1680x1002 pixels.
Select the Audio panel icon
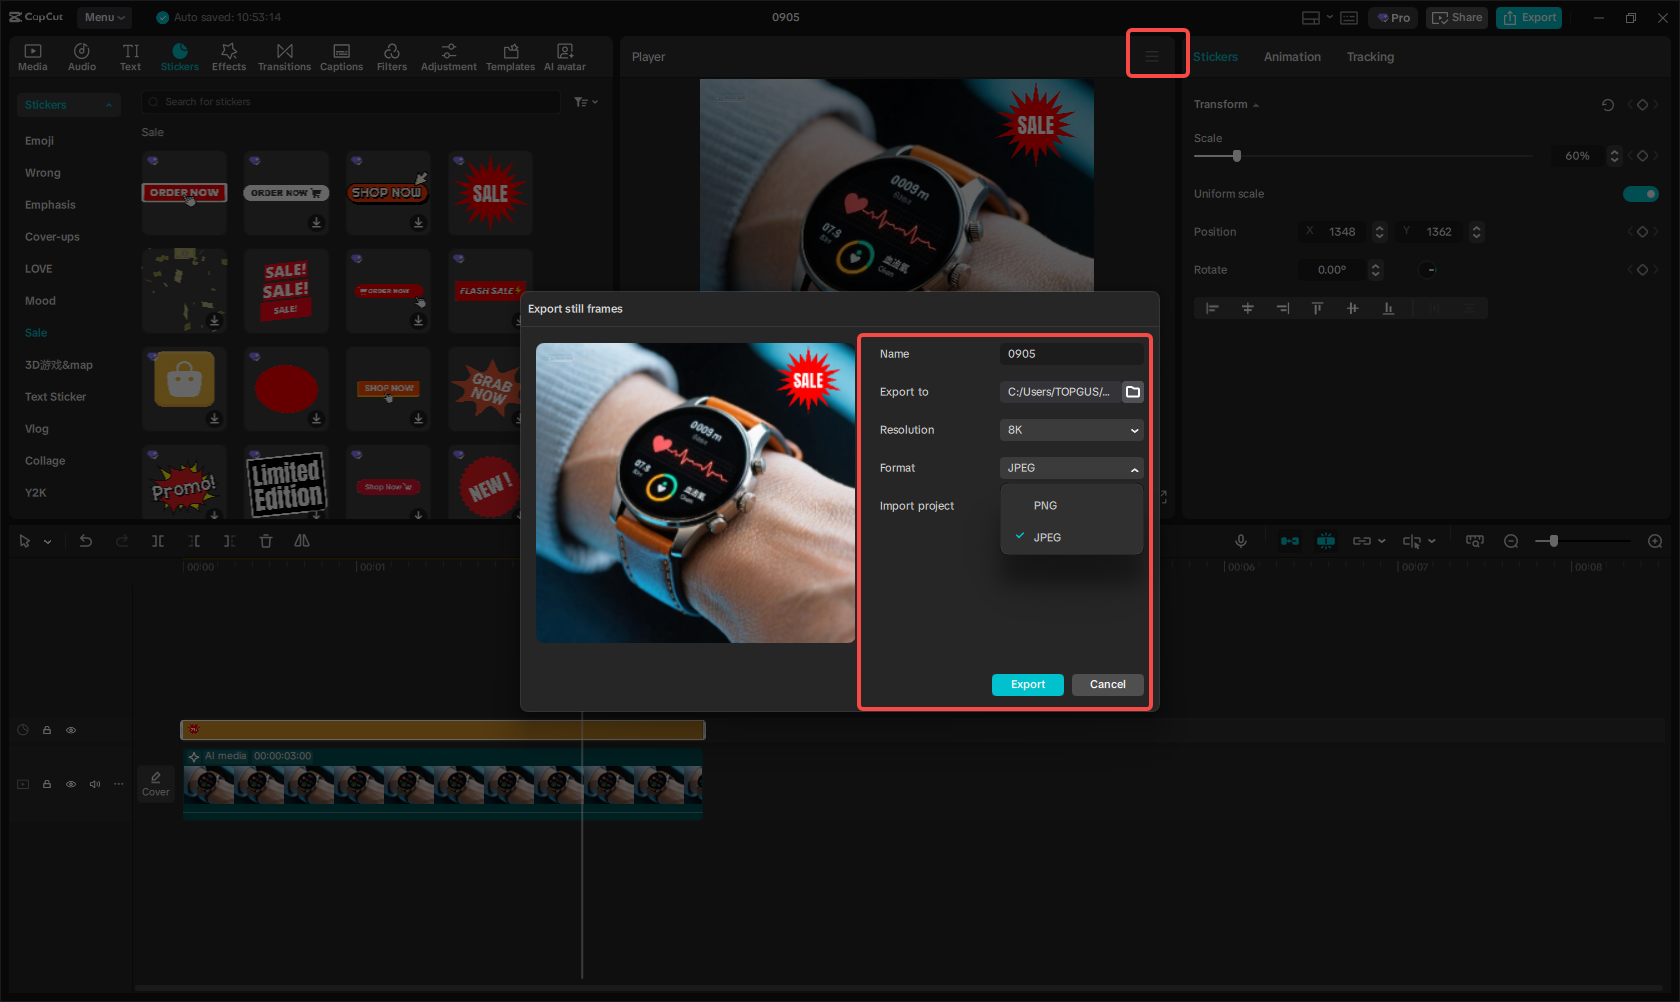(81, 55)
